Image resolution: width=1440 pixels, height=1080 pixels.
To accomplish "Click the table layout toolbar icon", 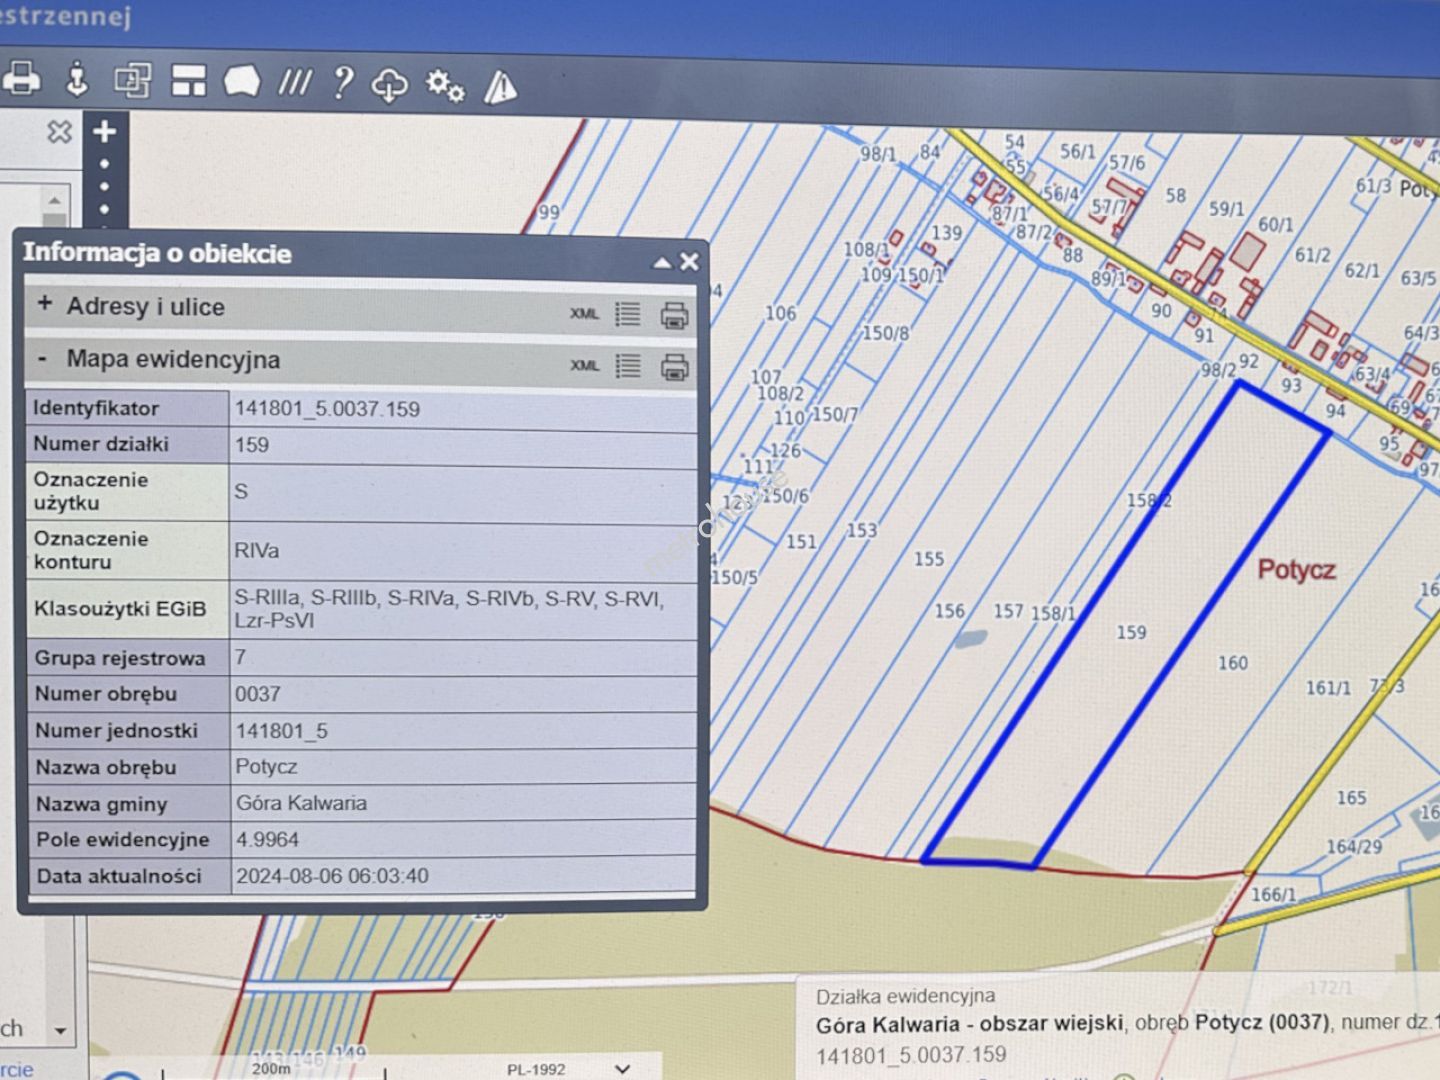I will click(x=188, y=81).
